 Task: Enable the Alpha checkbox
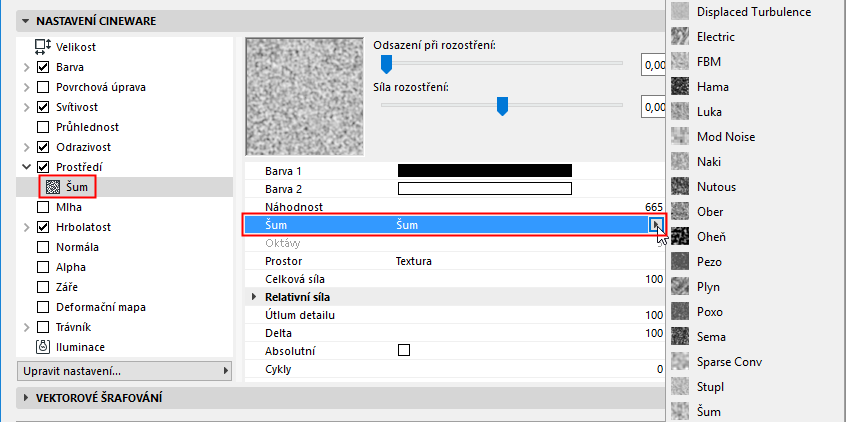(x=43, y=267)
